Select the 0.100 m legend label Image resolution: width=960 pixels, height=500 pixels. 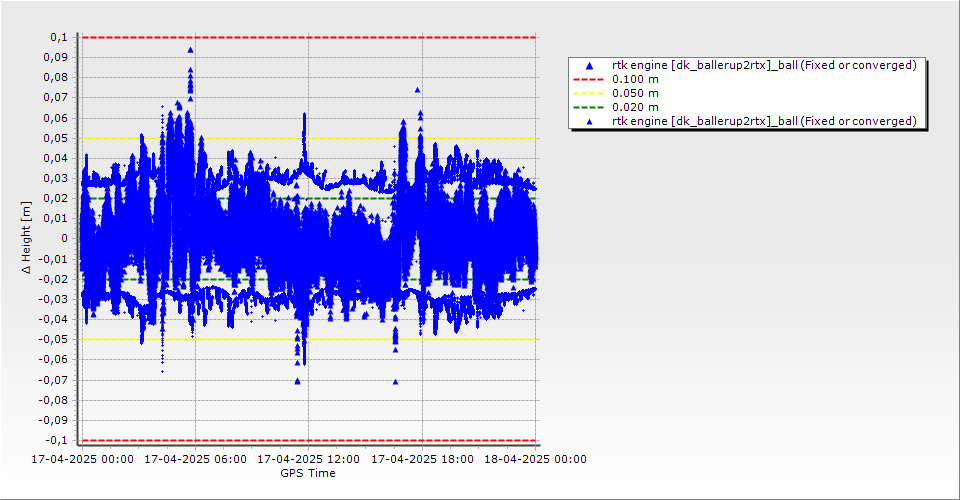[x=635, y=79]
